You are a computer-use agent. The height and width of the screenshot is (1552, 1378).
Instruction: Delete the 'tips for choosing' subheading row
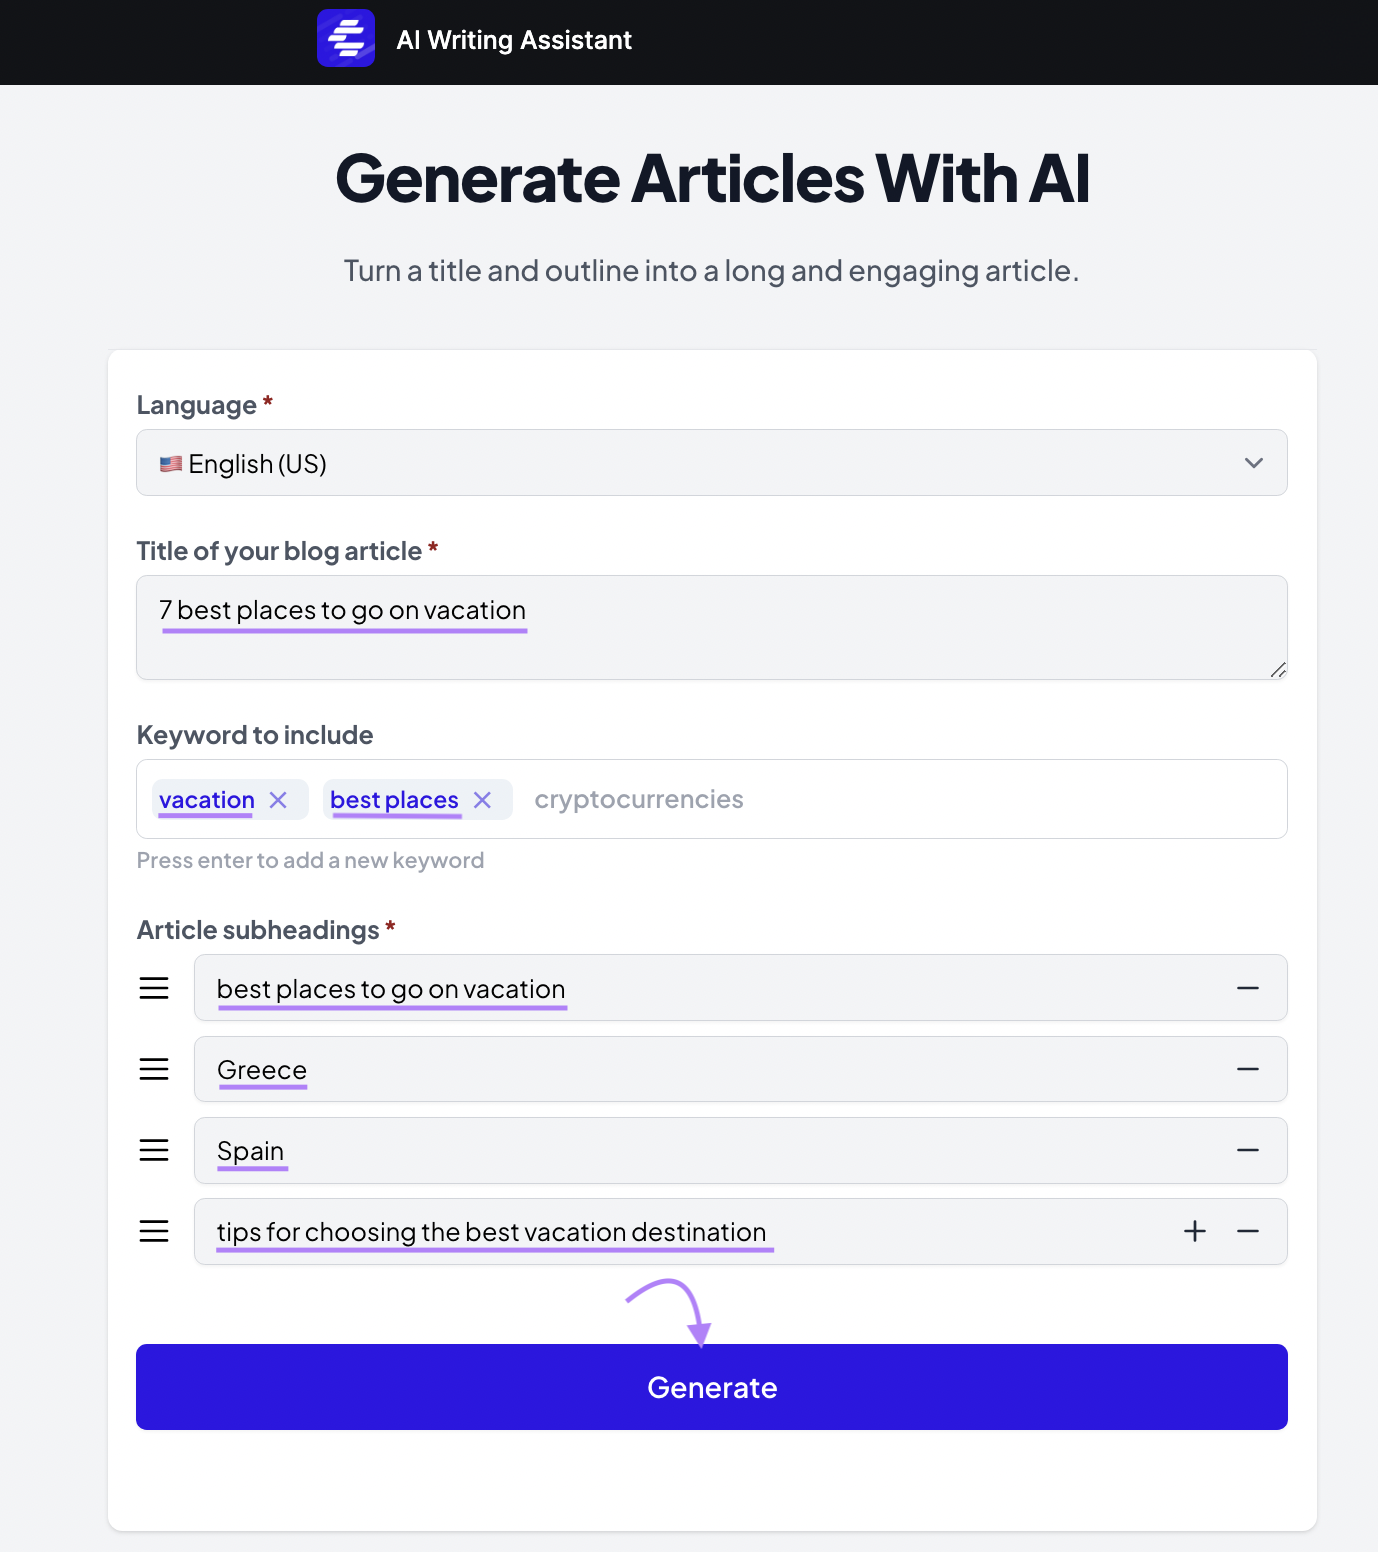[x=1247, y=1231]
